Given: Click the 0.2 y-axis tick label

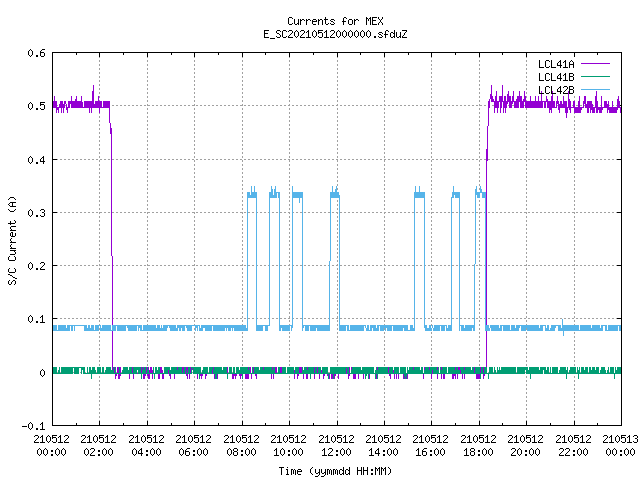Looking at the screenshot, I should 37,266.
